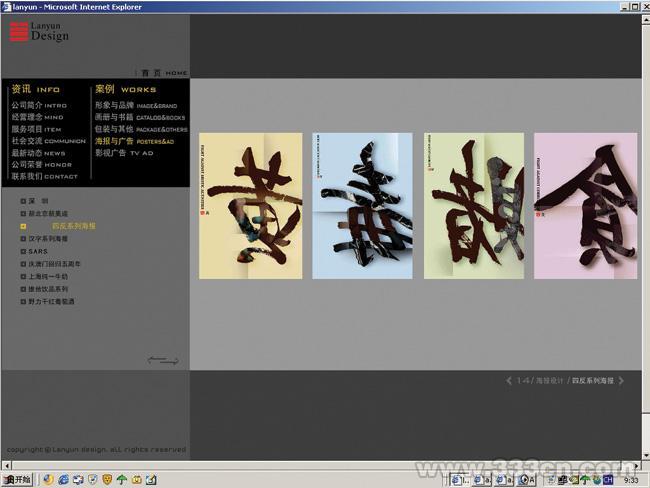Click the horizontal scrollbar right arrow
Image resolution: width=650 pixels, height=488 pixels.
tap(634, 465)
